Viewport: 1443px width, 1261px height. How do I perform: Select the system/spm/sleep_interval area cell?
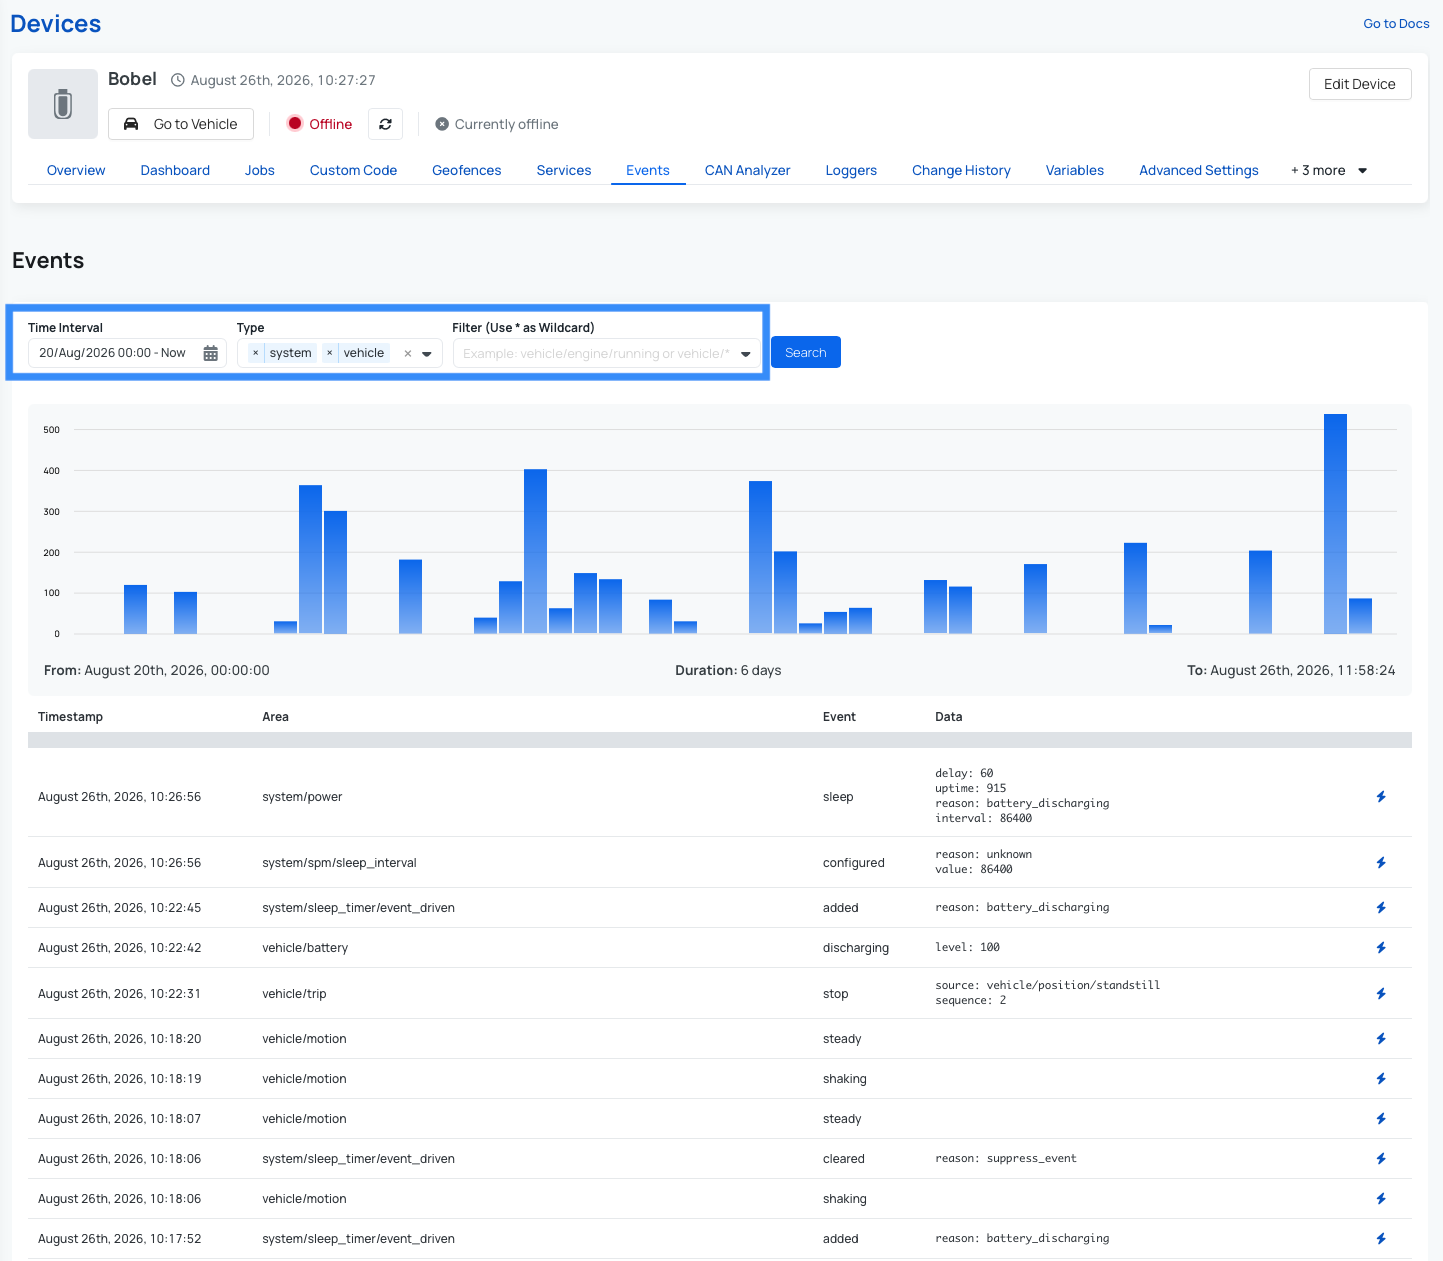pyautogui.click(x=339, y=863)
